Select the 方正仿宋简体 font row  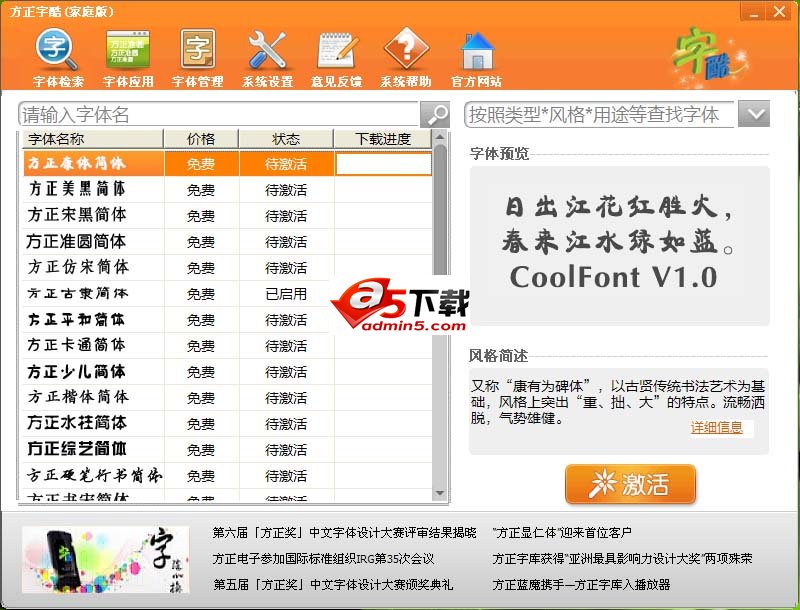[x=228, y=268]
